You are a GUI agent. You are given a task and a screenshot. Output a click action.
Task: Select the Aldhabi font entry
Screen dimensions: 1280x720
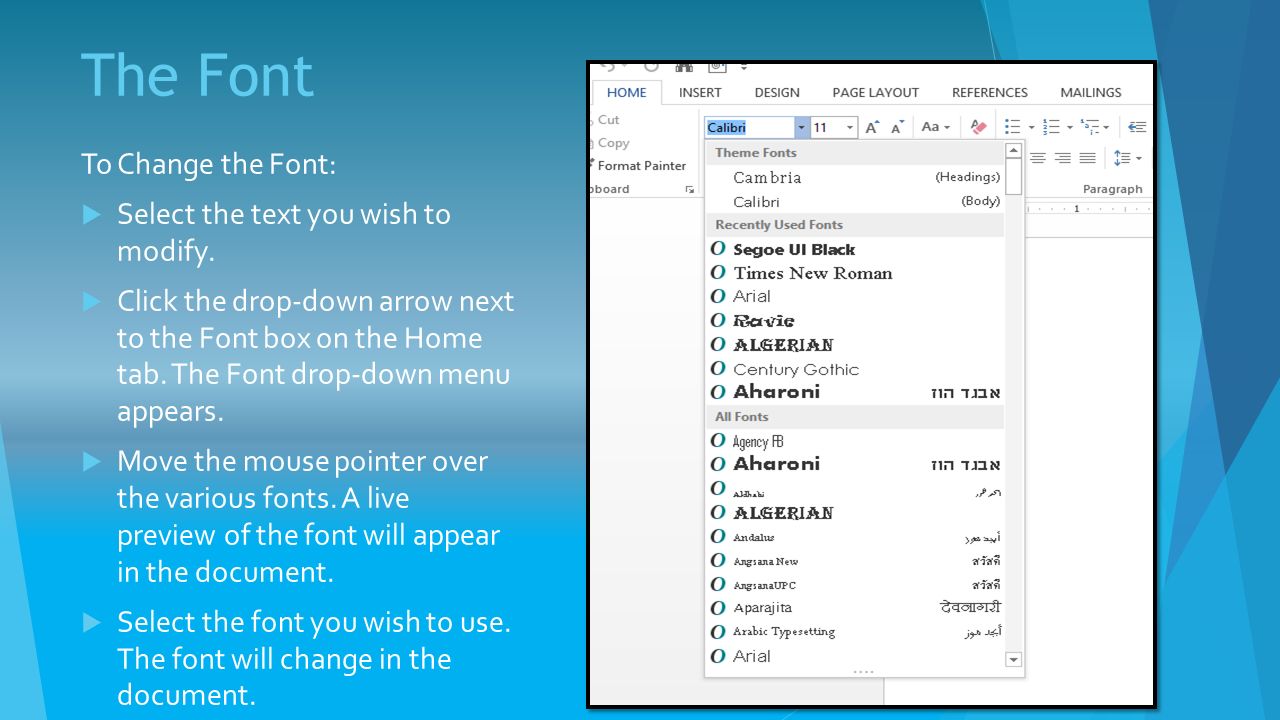click(854, 489)
